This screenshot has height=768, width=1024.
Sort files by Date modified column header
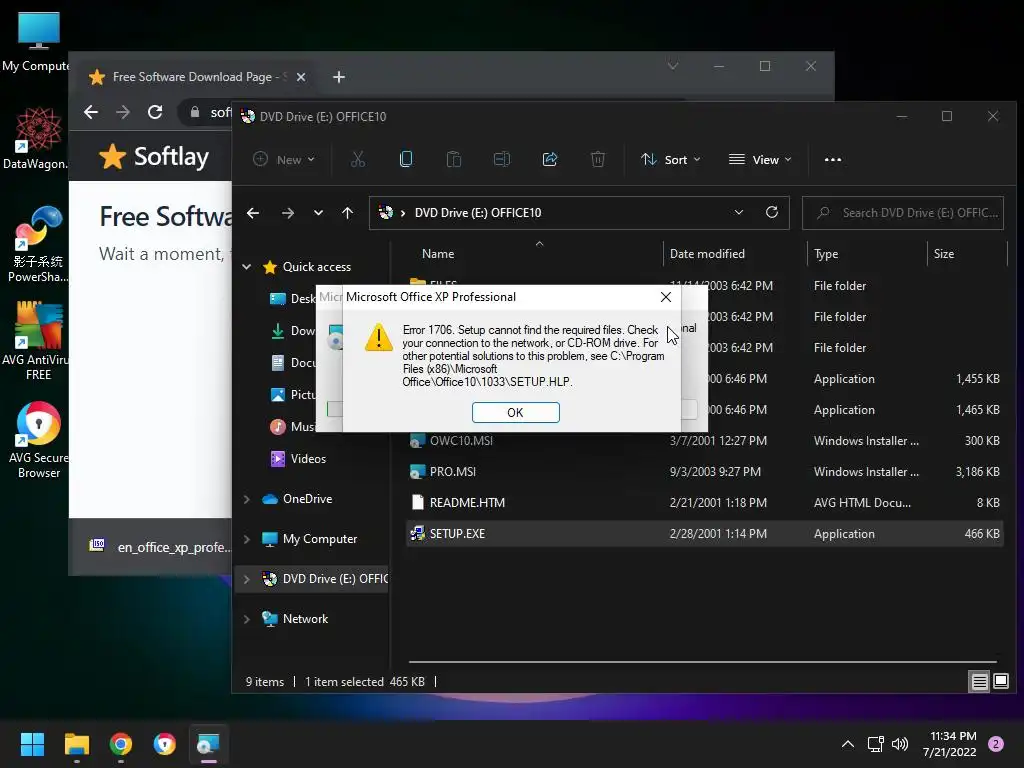(707, 254)
